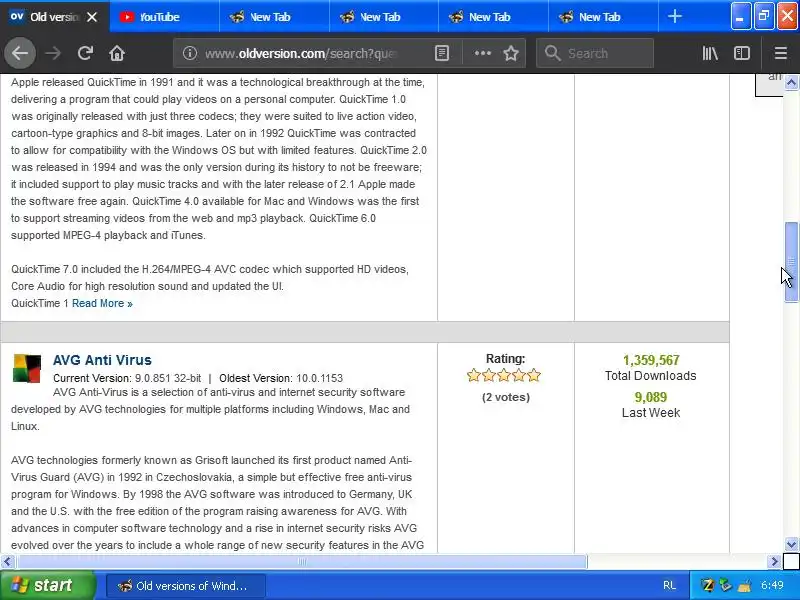
Task: Click the RL language indicator
Action: pyautogui.click(x=669, y=586)
